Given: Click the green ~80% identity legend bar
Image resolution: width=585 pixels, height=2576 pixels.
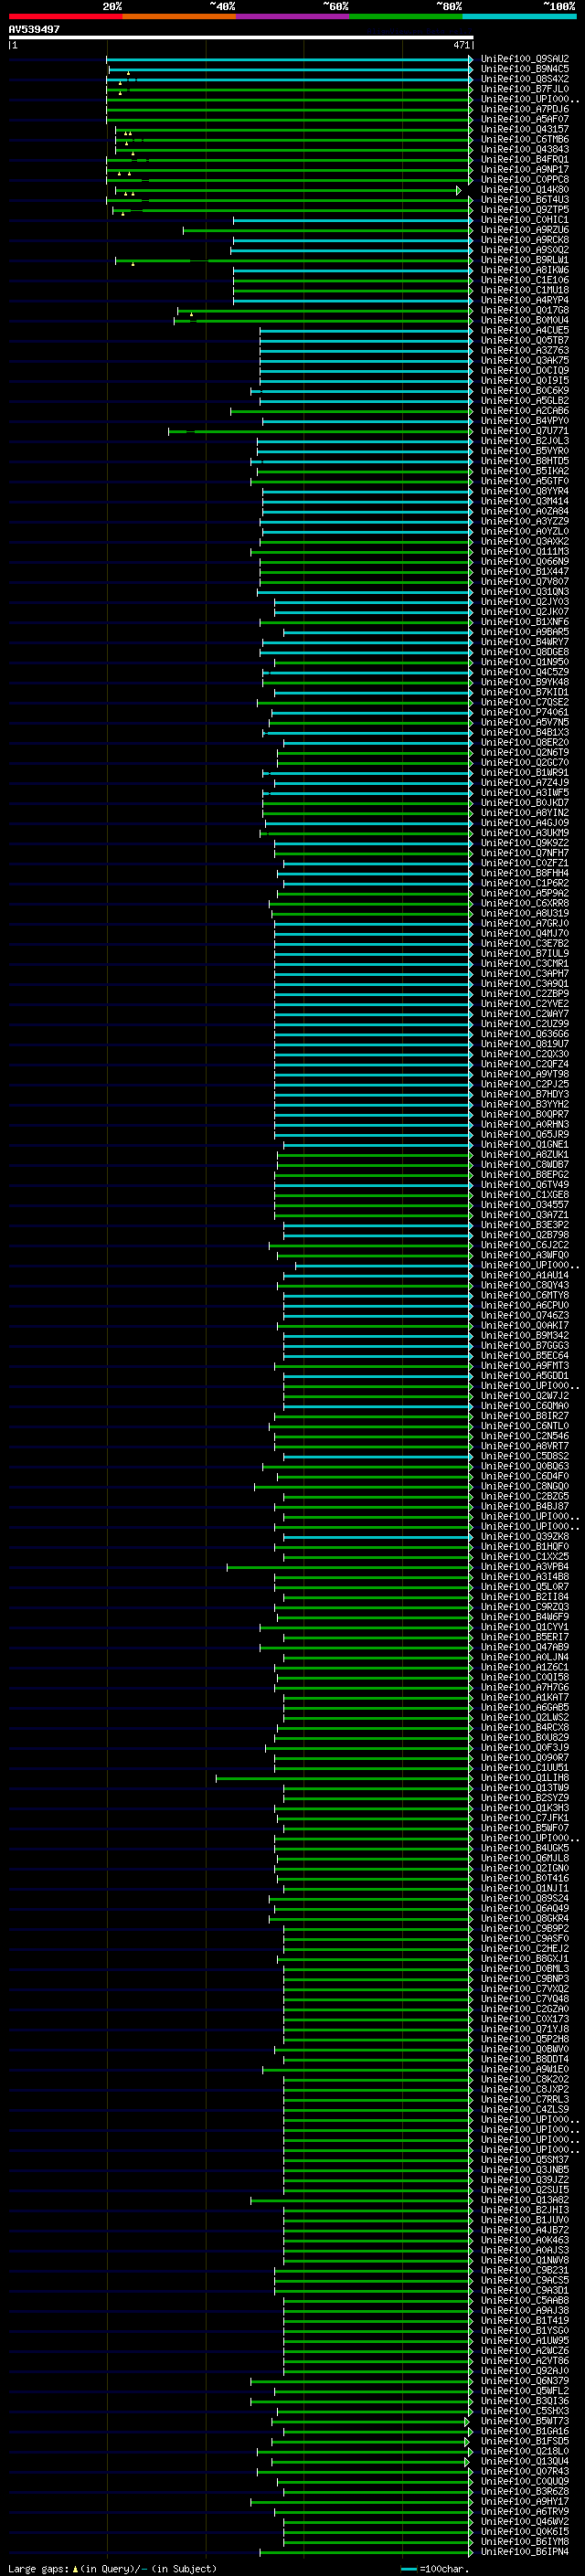Looking at the screenshot, I should (x=406, y=16).
